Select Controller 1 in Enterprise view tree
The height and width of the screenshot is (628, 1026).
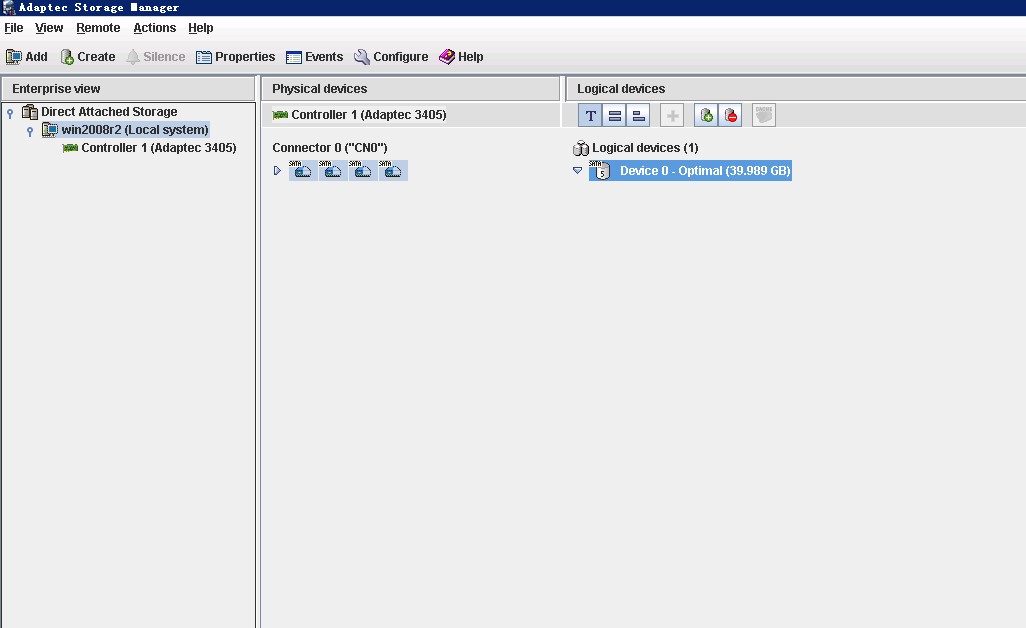coord(158,148)
